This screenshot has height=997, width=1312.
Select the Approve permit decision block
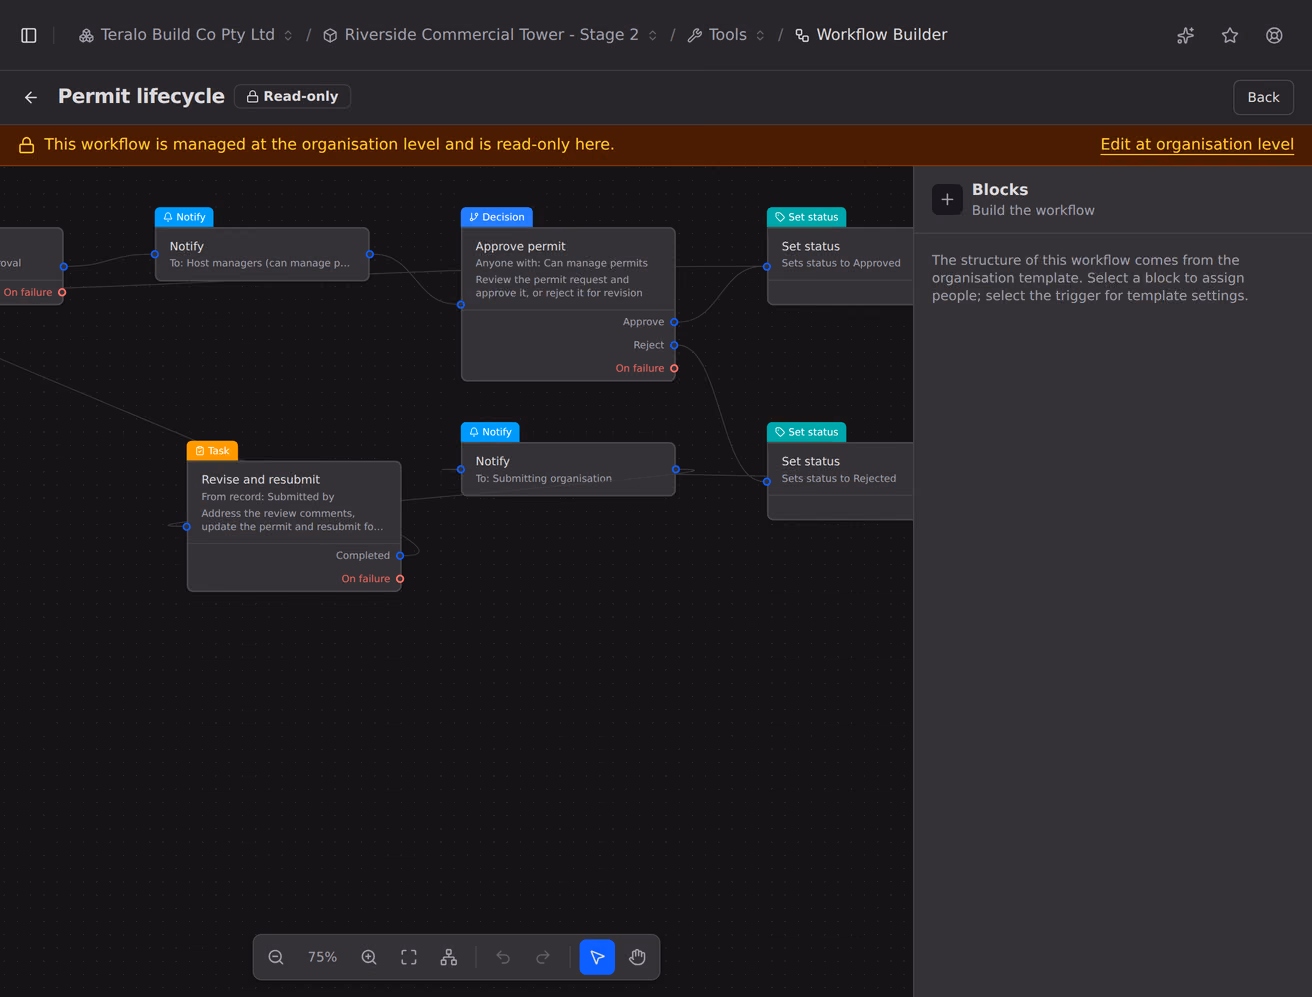pyautogui.click(x=568, y=304)
